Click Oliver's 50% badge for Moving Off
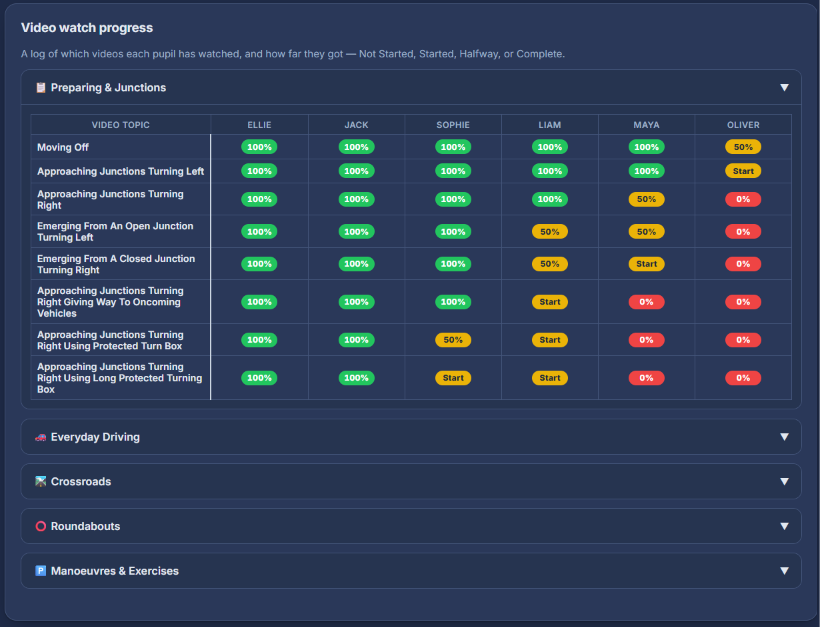Viewport: 820px width, 627px height. coord(743,147)
